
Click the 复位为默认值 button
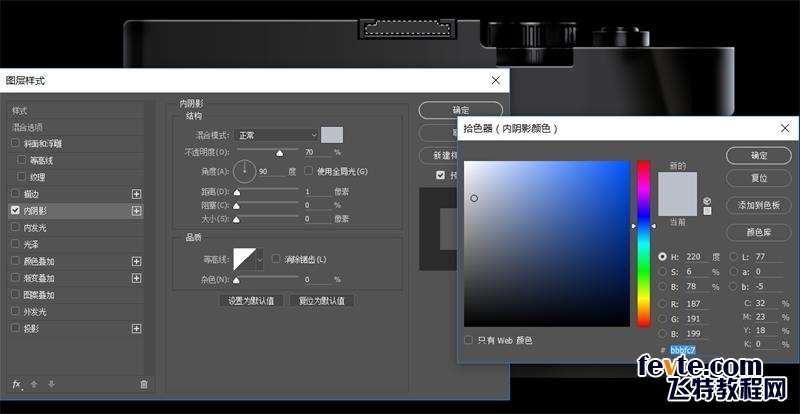(321, 301)
